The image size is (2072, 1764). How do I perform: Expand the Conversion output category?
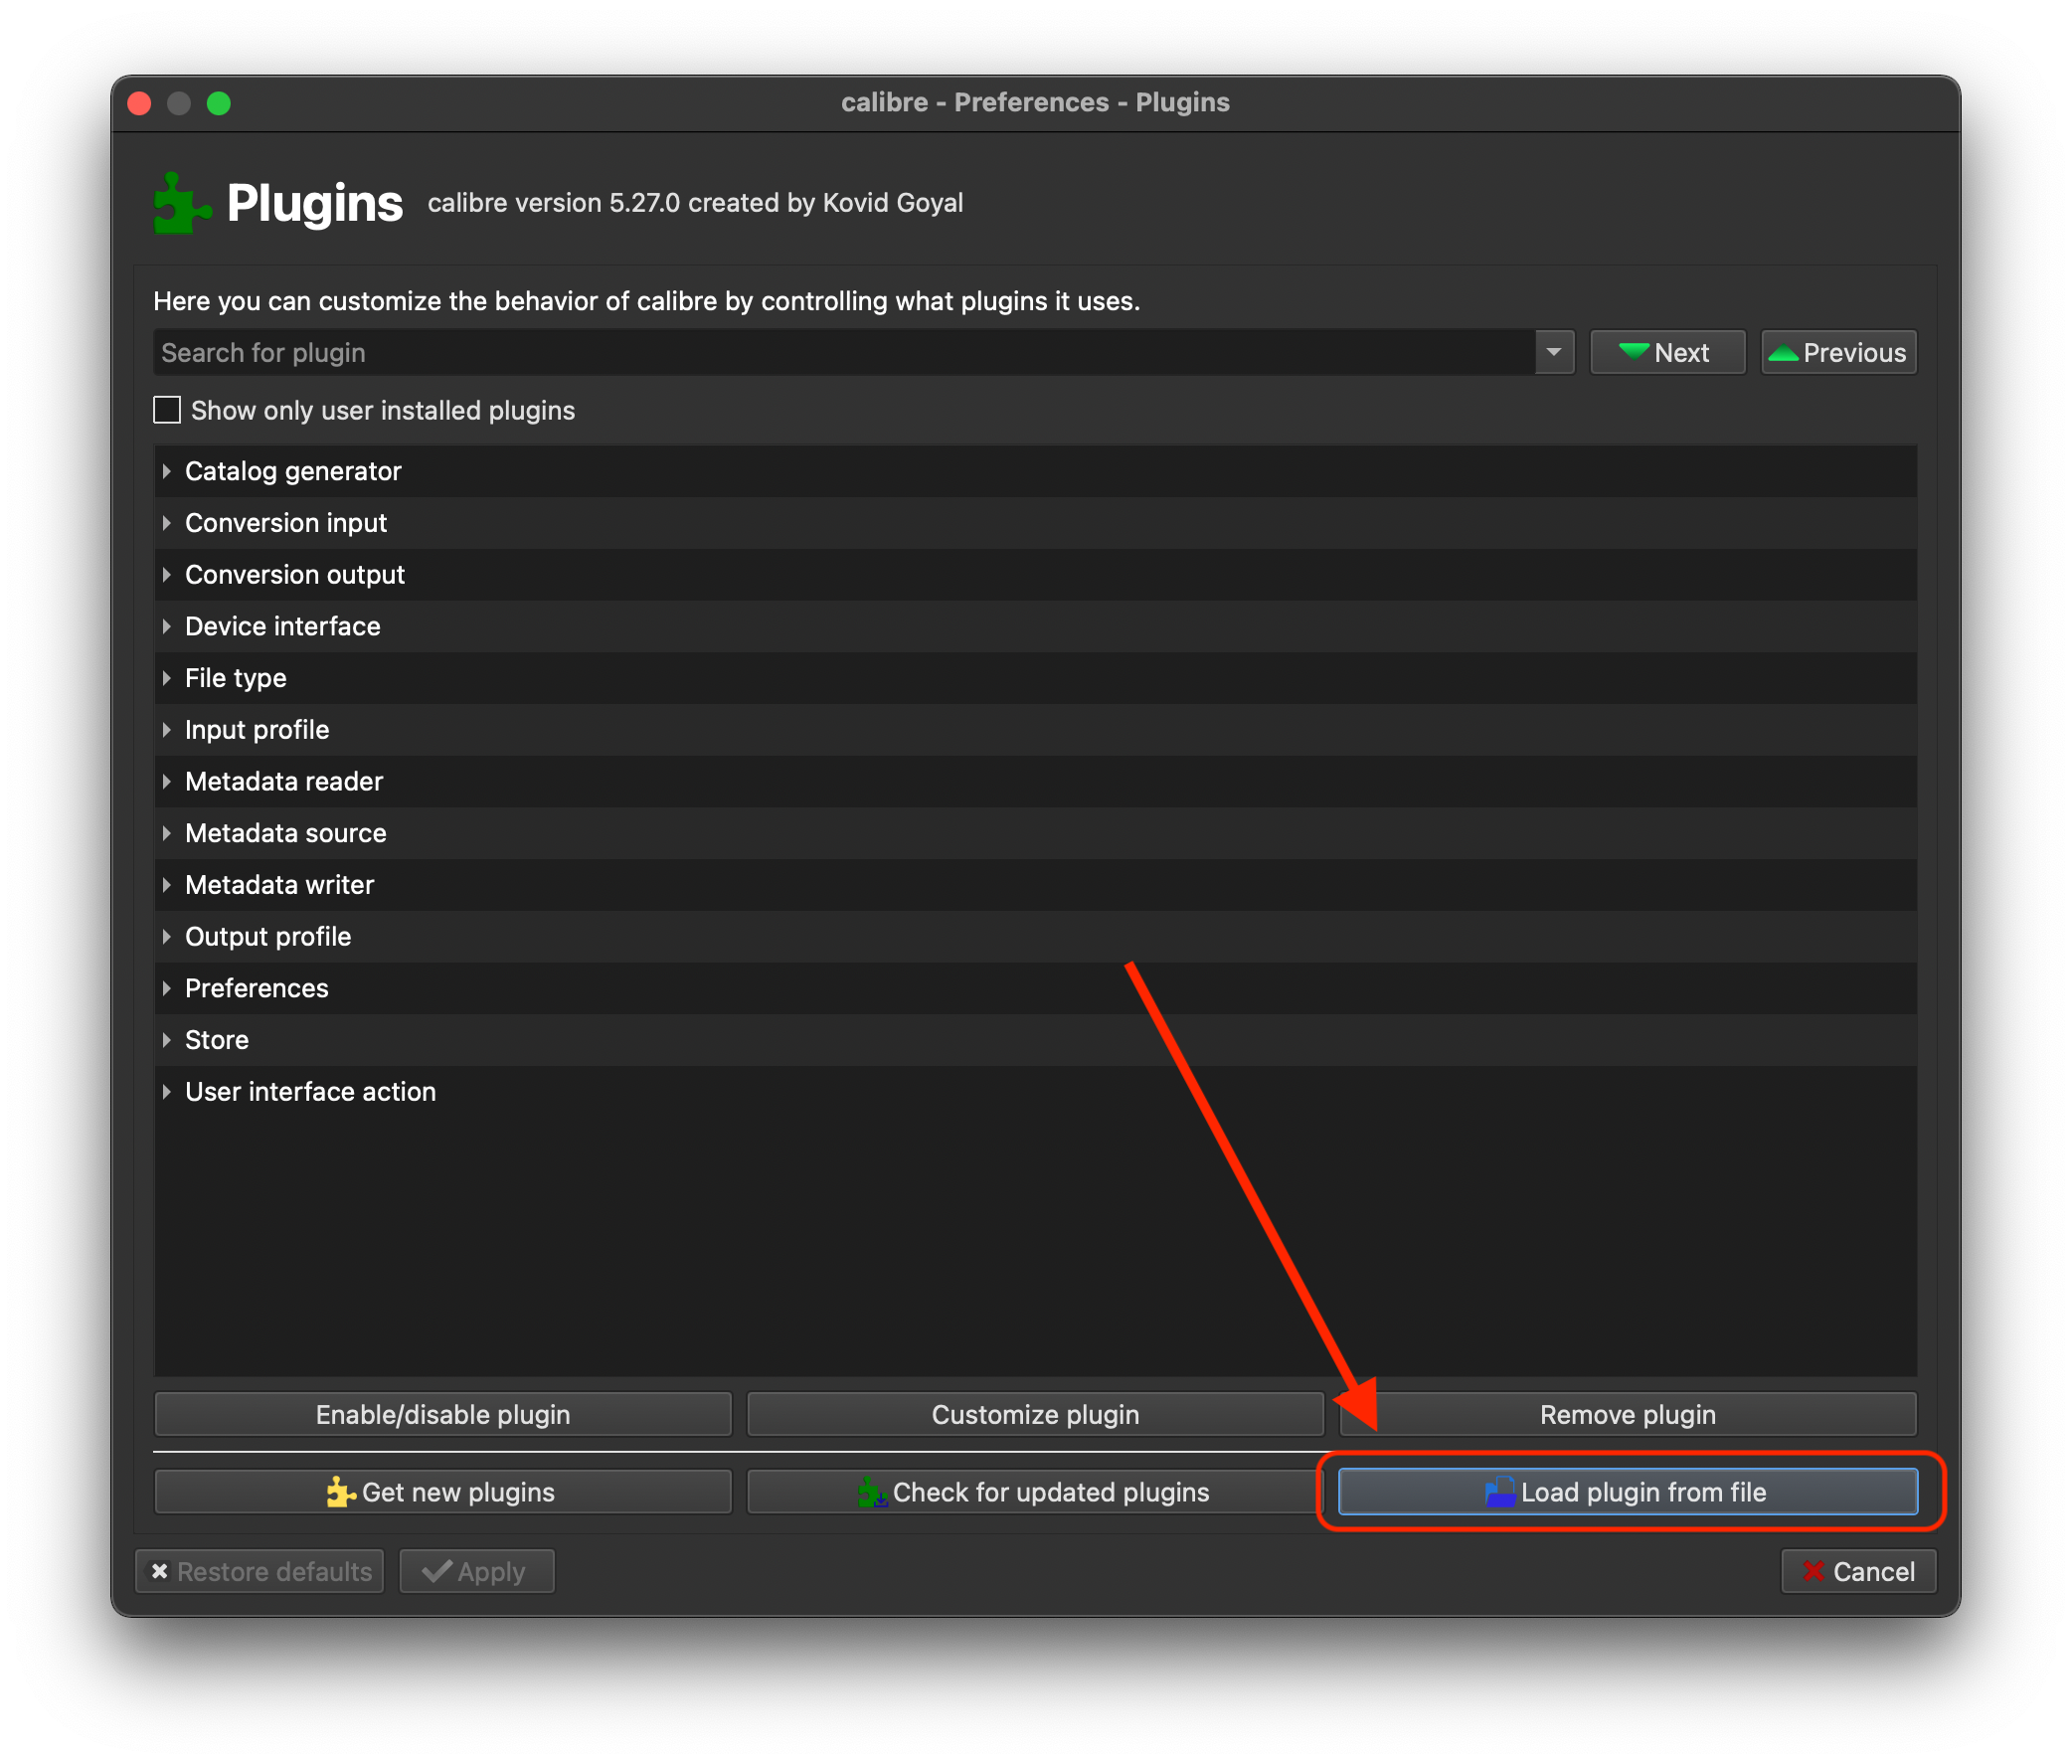coord(166,575)
